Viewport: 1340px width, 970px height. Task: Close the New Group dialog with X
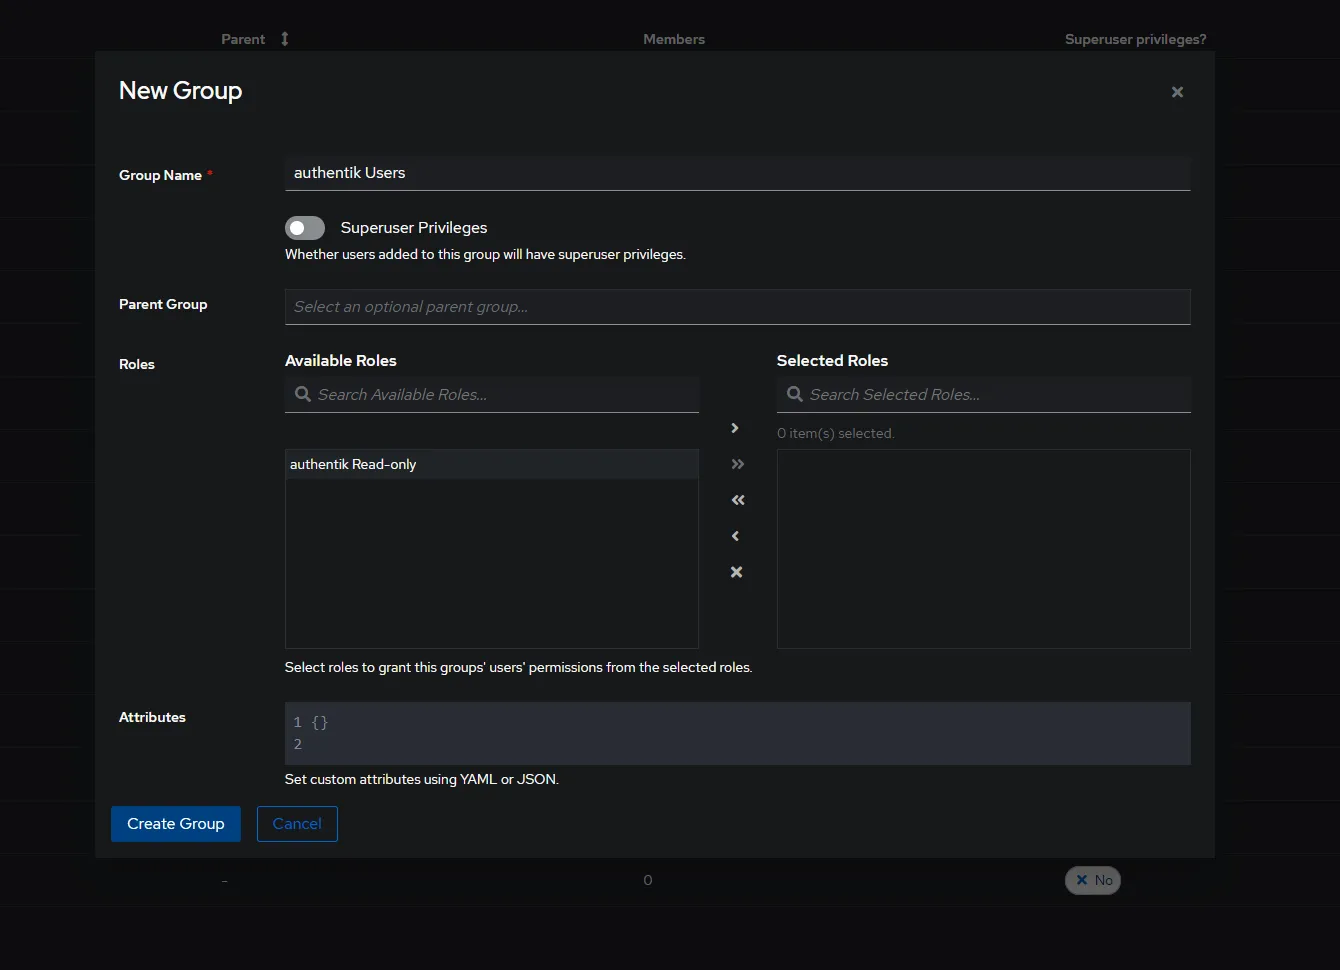pos(1177,92)
